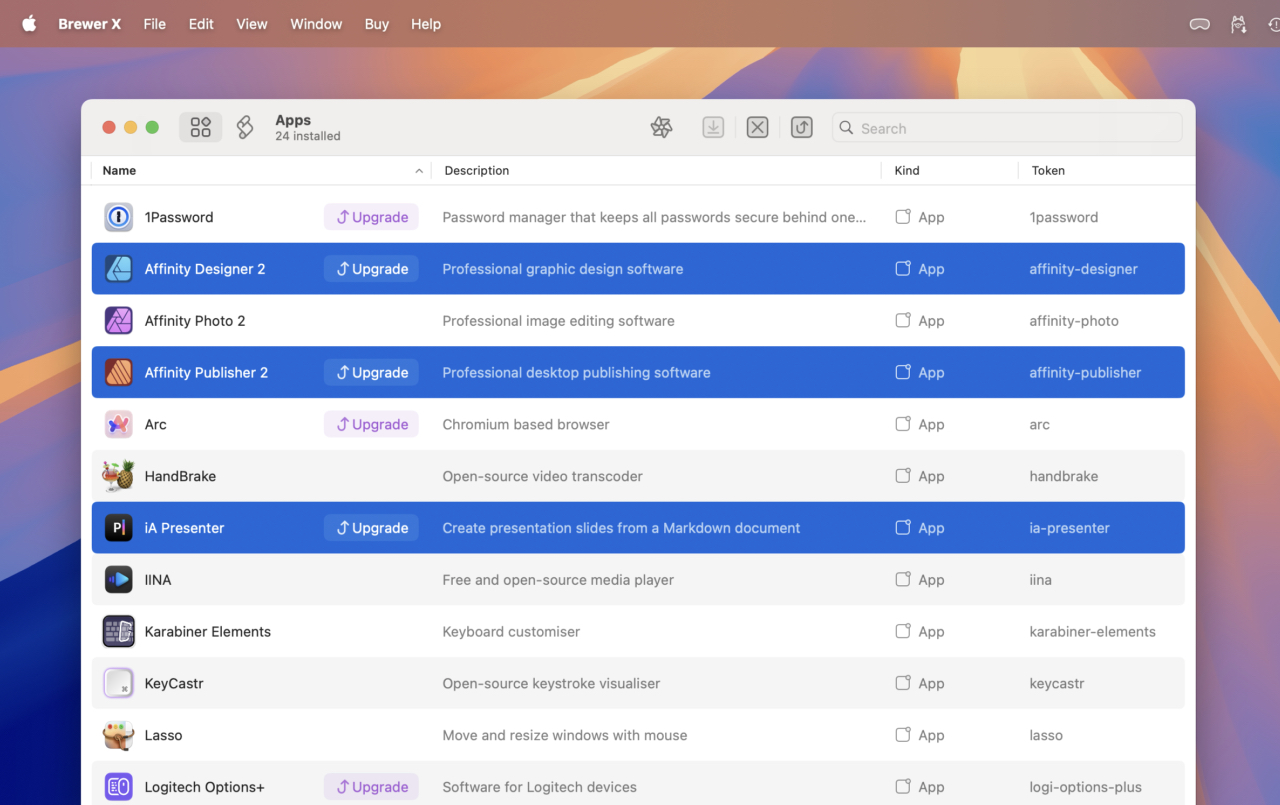
Task: Click 'Open-source video transcoder' description
Action: (x=543, y=476)
